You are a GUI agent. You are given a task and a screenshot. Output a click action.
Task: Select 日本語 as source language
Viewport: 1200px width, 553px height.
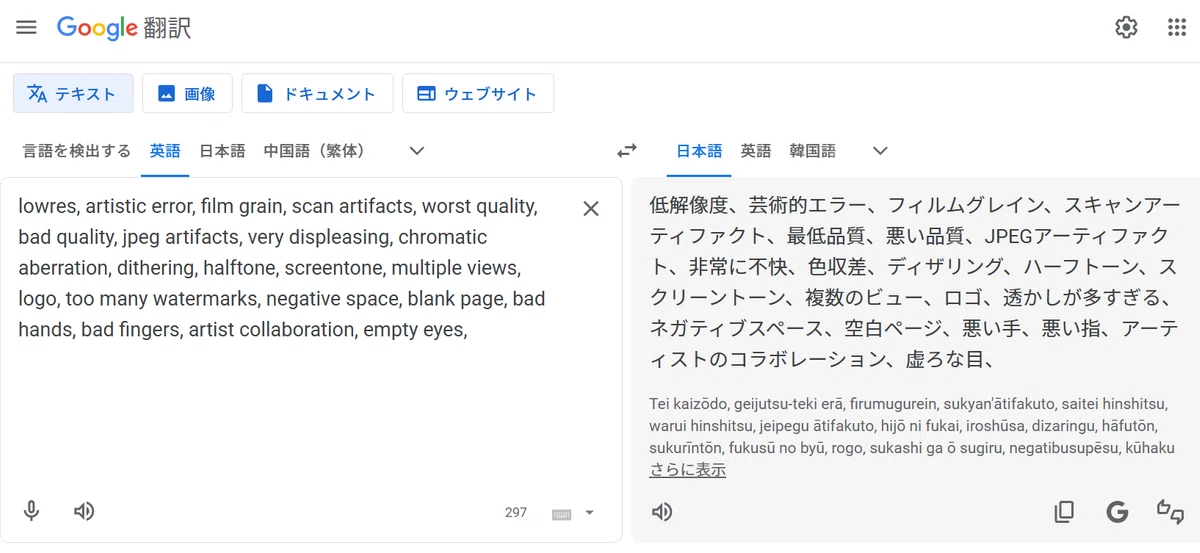(222, 151)
